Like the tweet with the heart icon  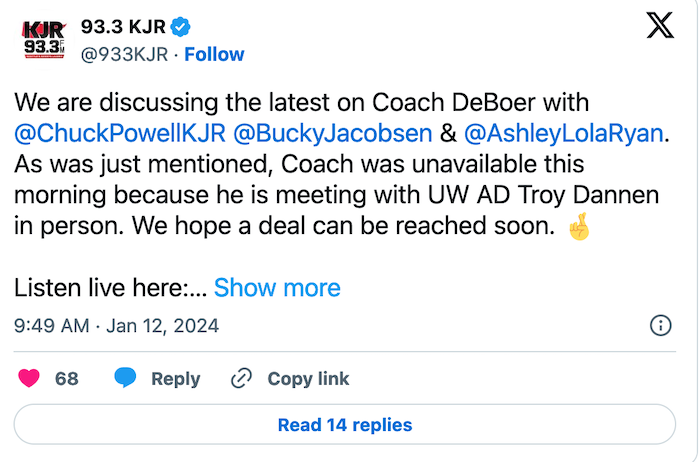[30, 379]
